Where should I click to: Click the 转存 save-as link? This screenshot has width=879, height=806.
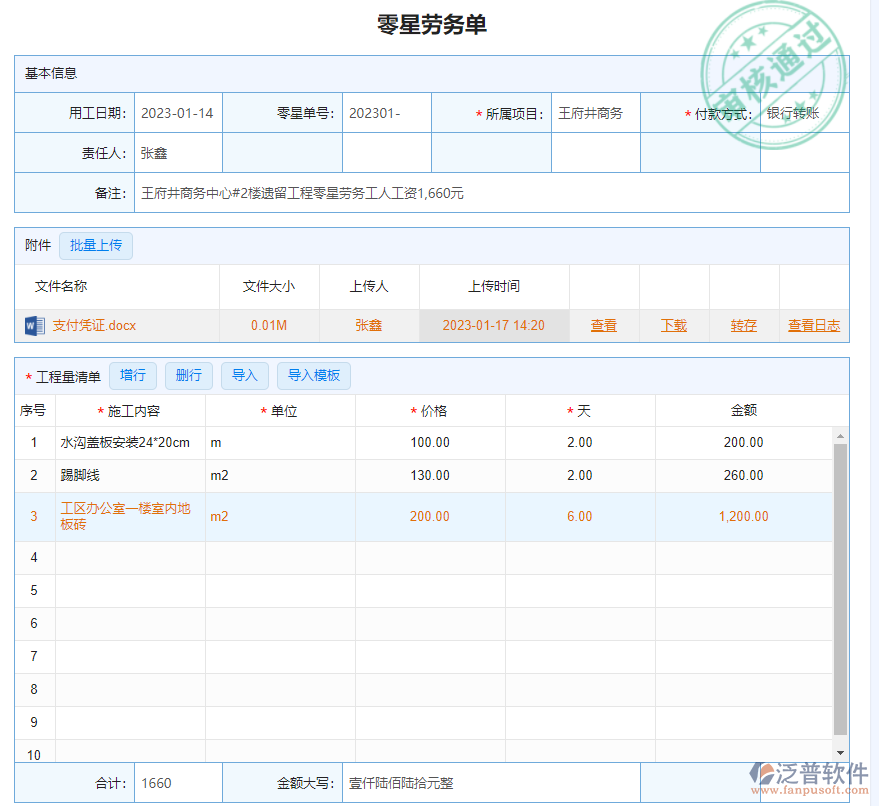click(744, 325)
